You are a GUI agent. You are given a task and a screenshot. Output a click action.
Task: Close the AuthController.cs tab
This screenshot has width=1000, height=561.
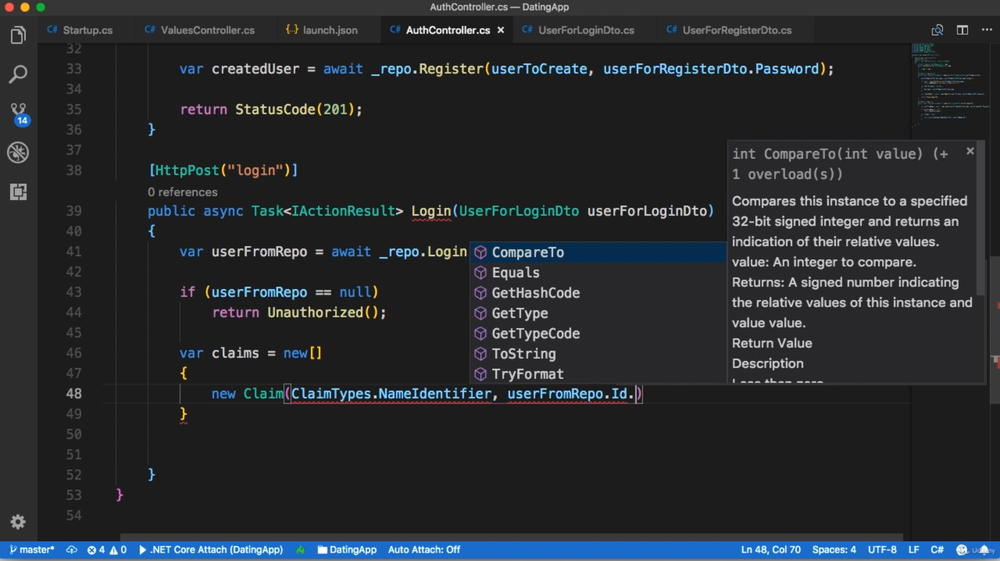point(501,30)
